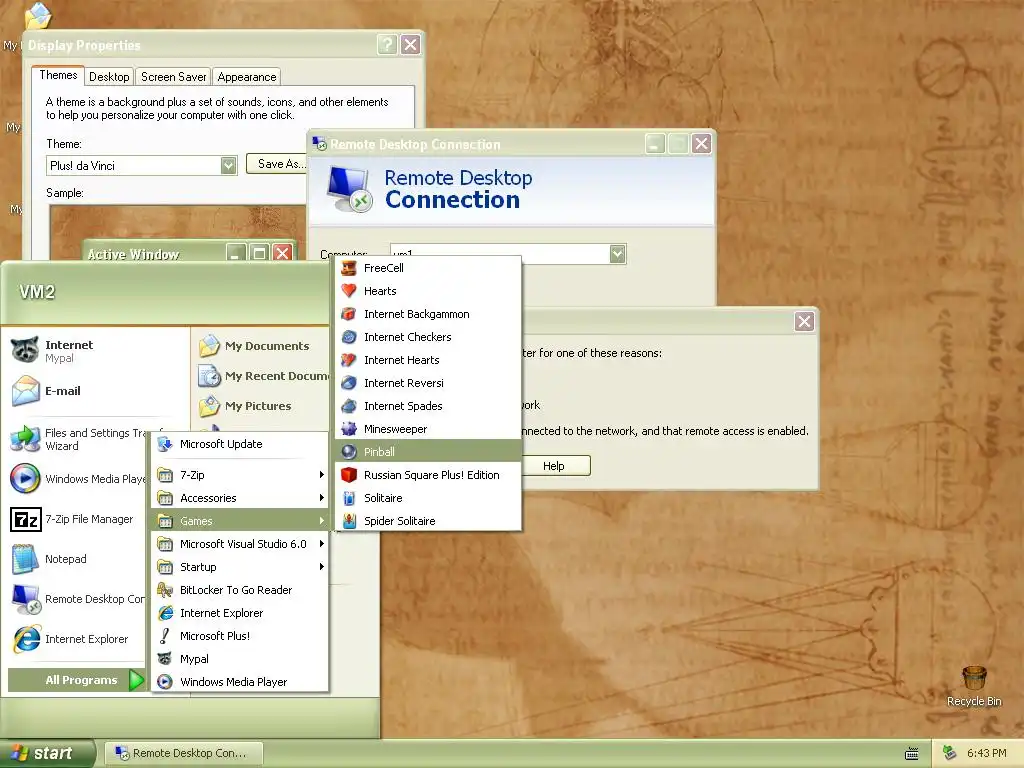
Task: Switch to the Screen Saver tab
Action: point(173,76)
